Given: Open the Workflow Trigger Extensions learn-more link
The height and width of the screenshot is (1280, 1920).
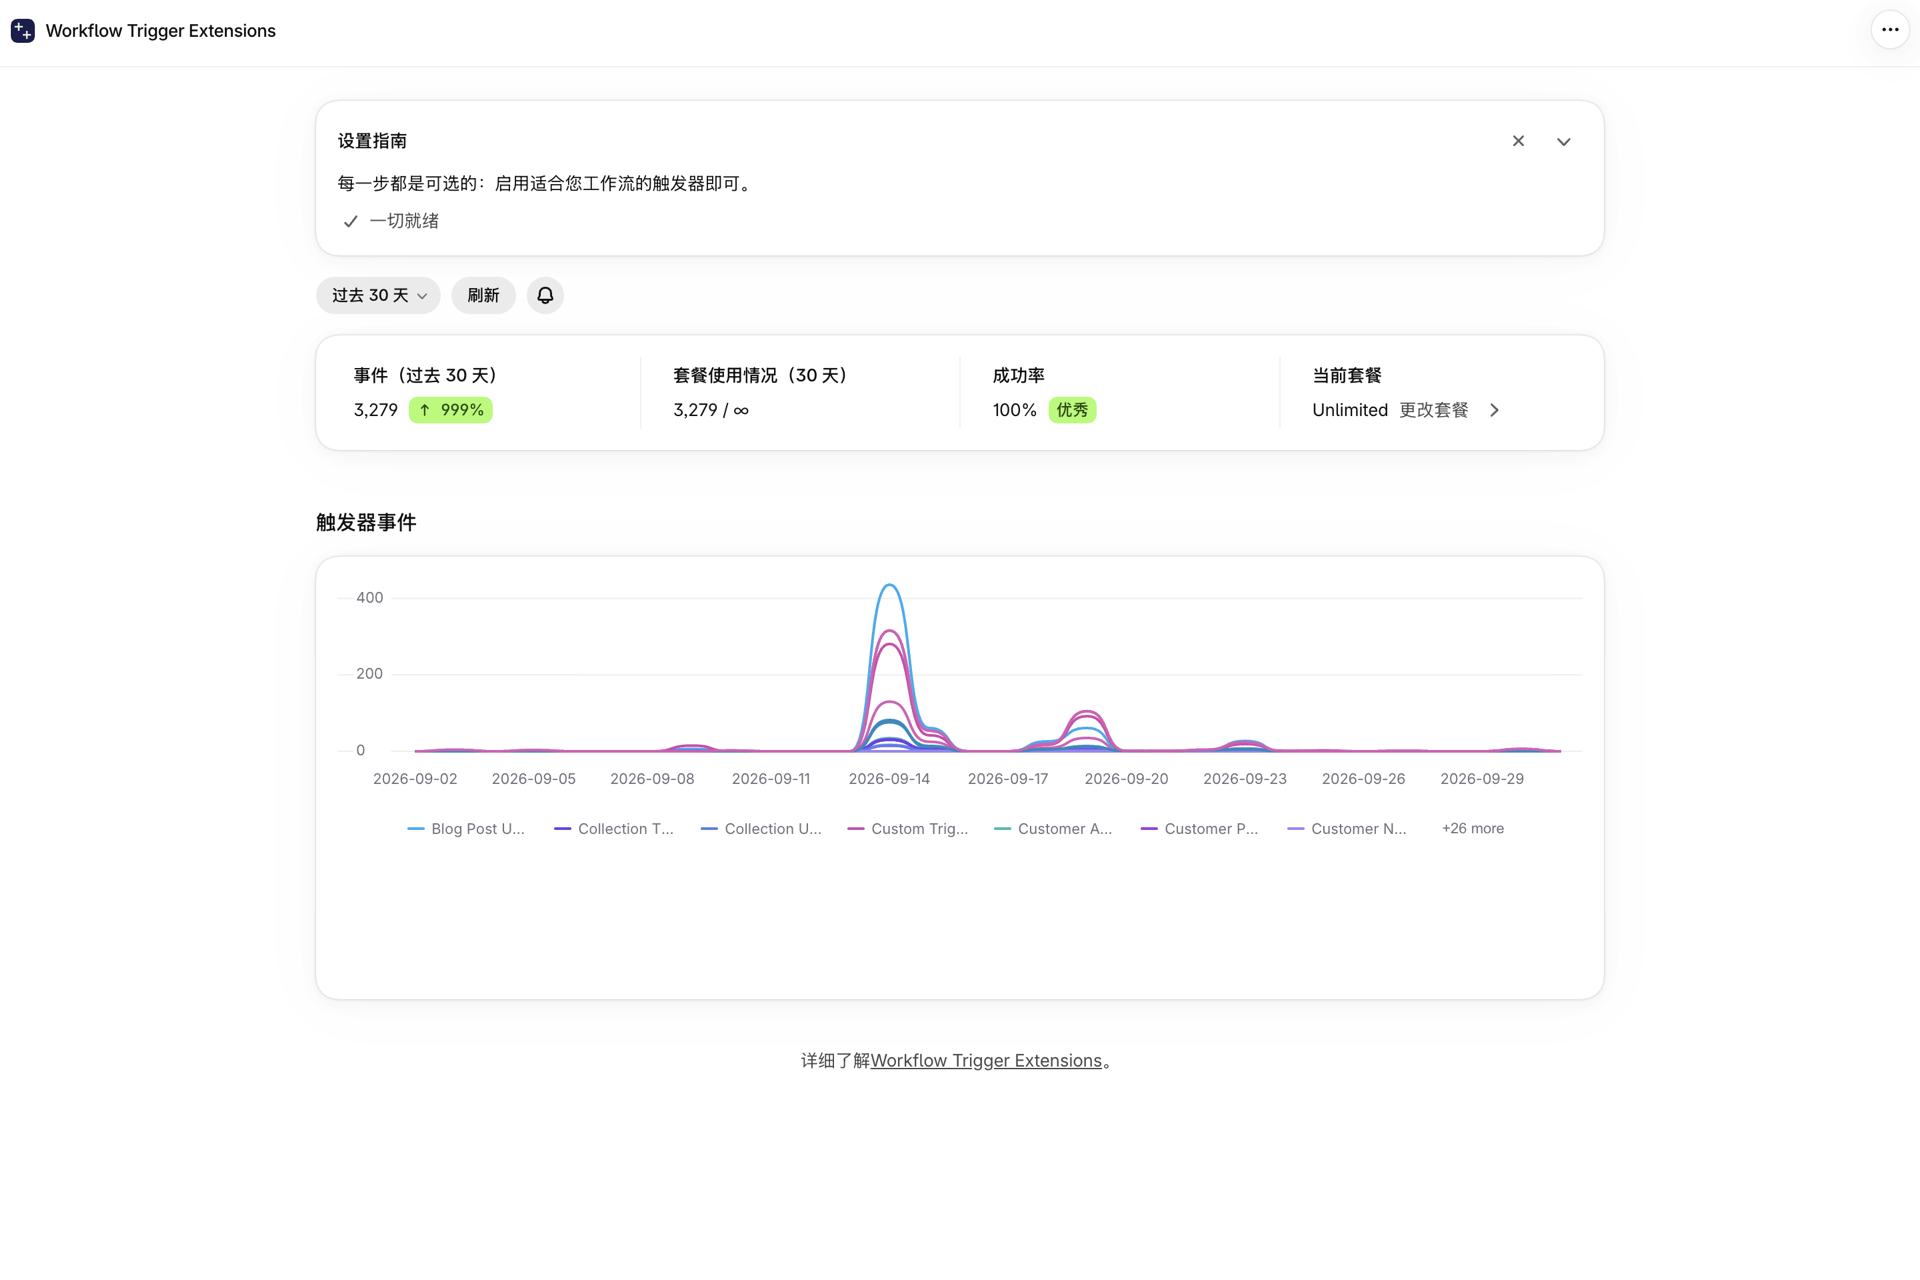Looking at the screenshot, I should pos(986,1061).
